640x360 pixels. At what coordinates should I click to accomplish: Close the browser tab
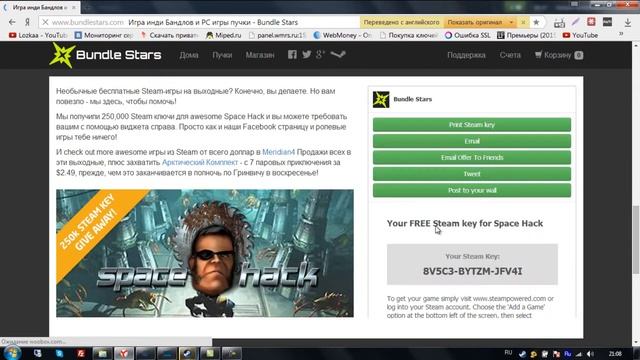74,7
